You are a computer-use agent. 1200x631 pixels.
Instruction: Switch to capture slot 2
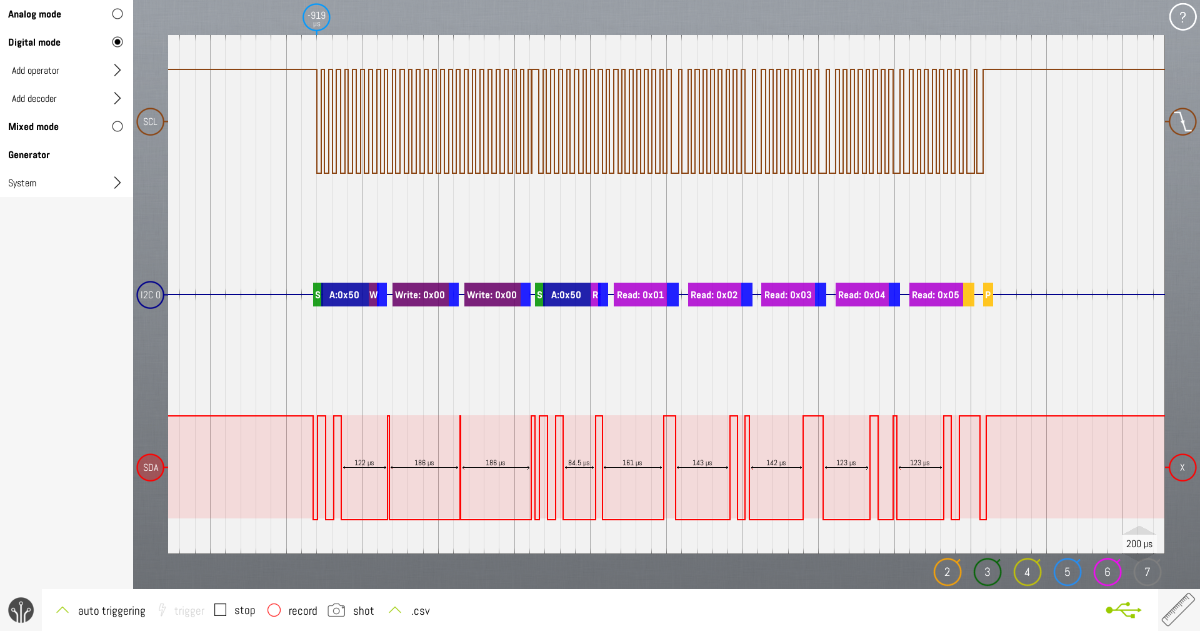pyautogui.click(x=947, y=571)
